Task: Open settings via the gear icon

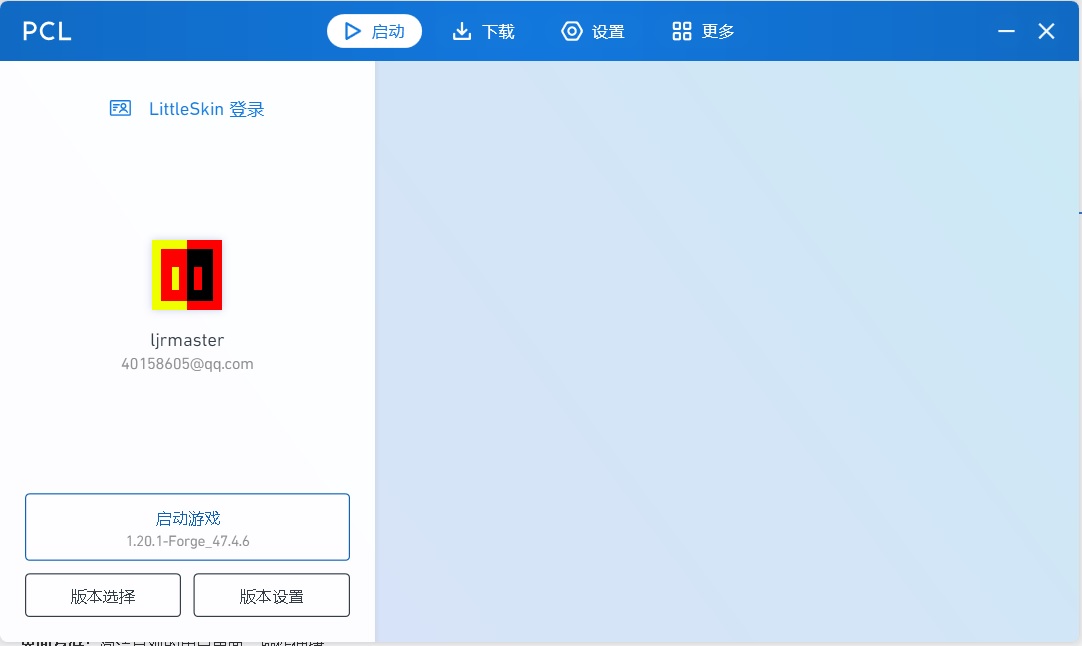Action: 571,31
